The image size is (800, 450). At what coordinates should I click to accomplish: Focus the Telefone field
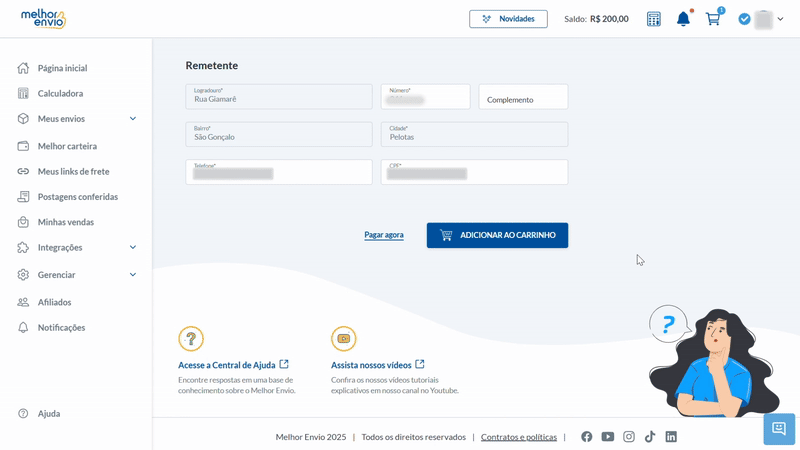[x=279, y=172]
